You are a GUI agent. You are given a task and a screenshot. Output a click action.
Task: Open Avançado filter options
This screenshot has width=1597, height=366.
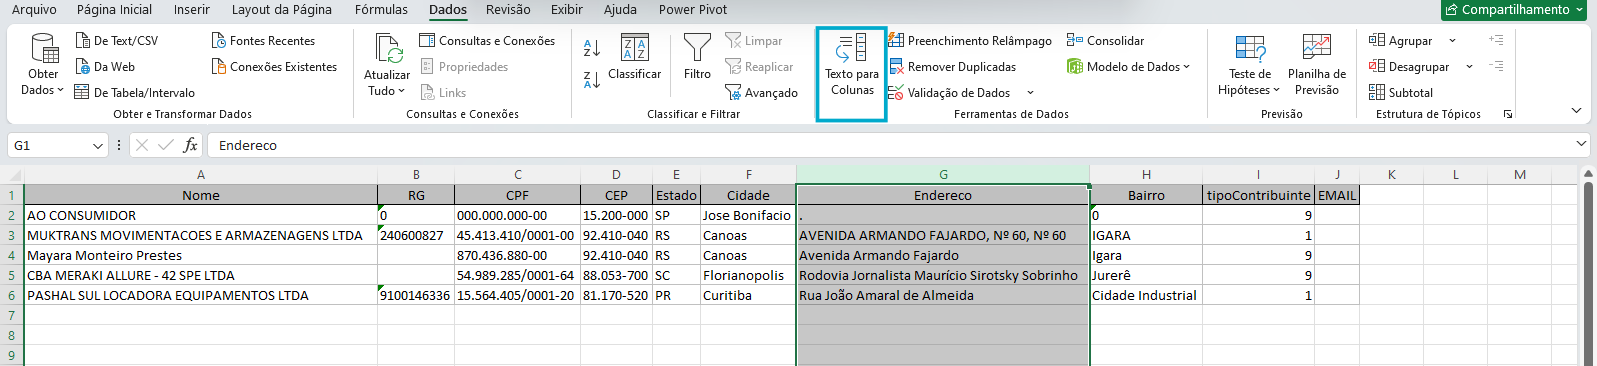pyautogui.click(x=761, y=93)
